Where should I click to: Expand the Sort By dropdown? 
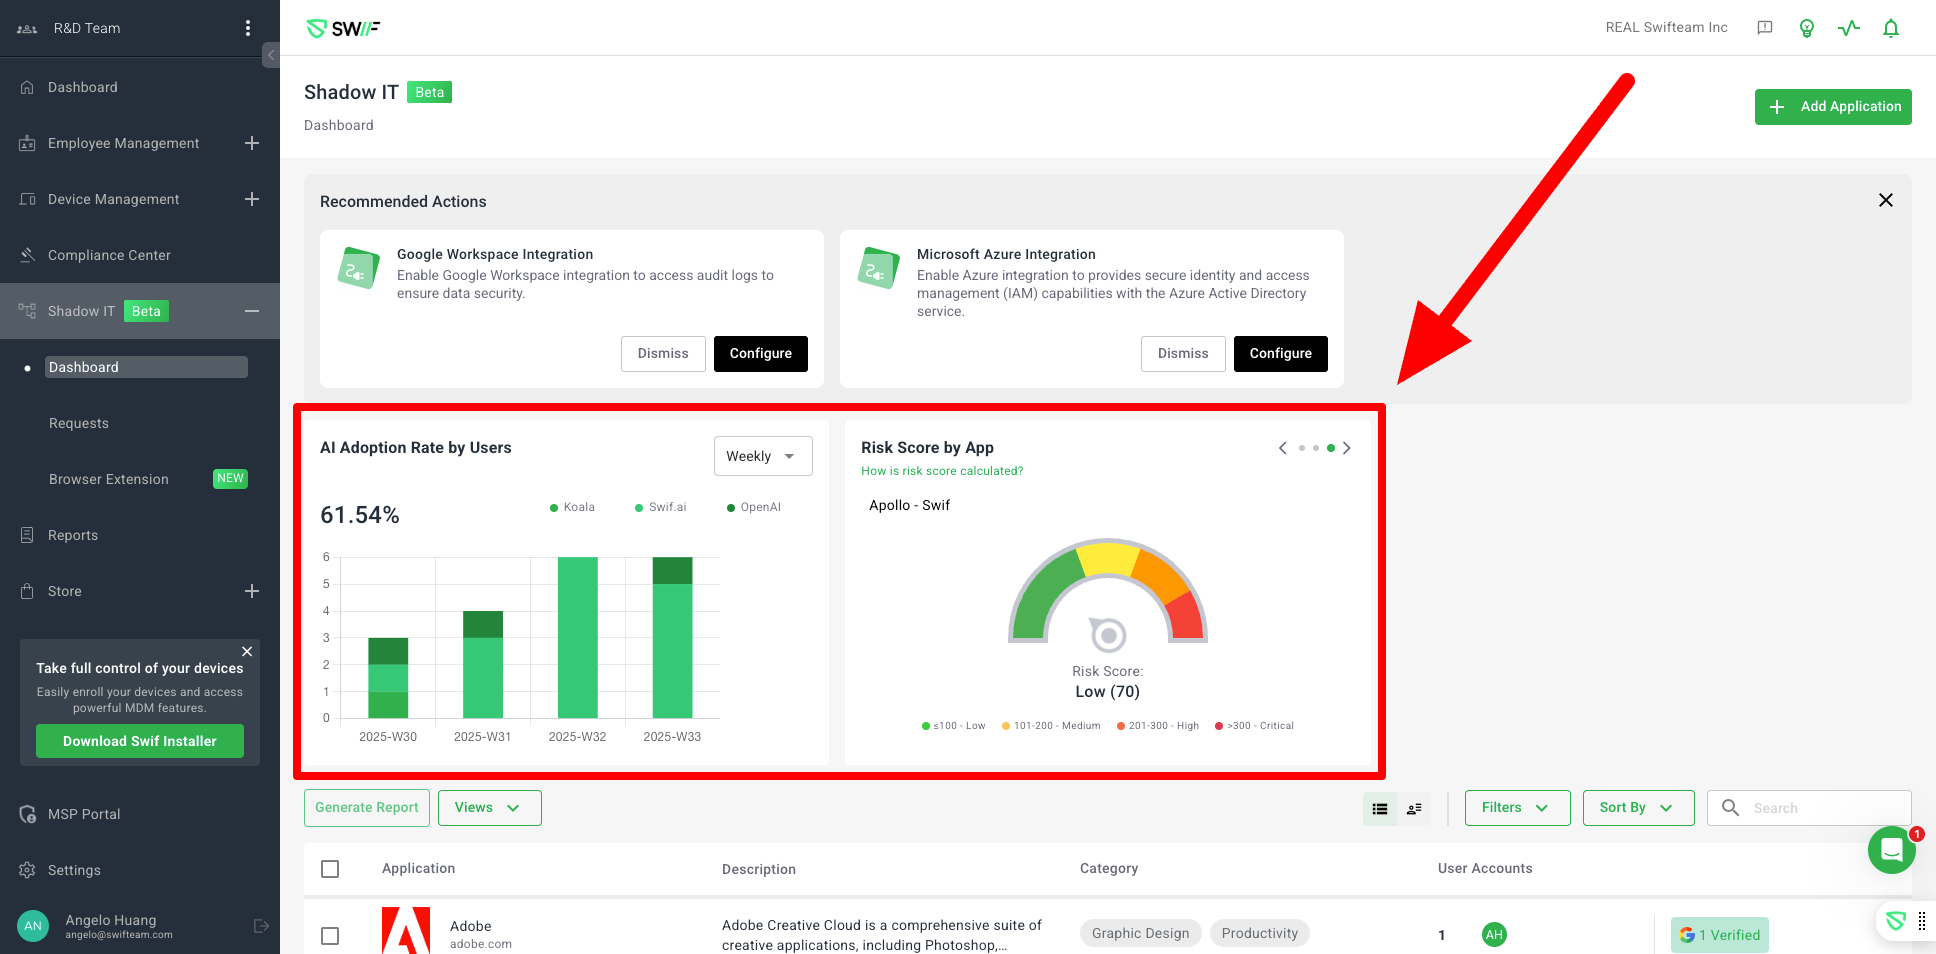coord(1637,808)
